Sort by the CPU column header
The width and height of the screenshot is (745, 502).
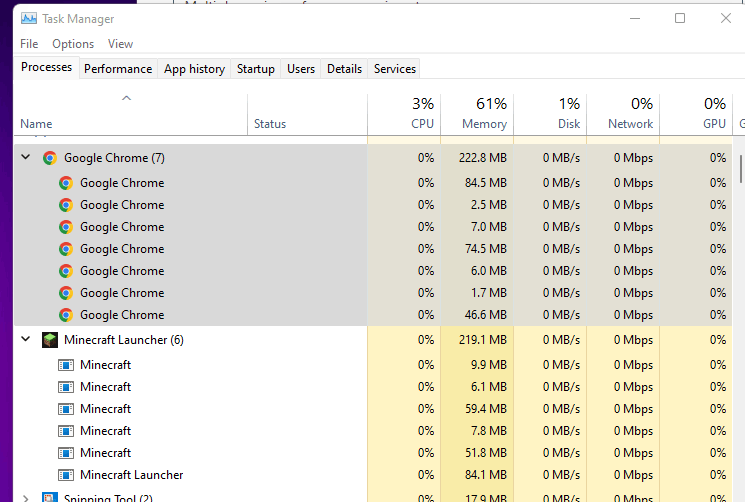point(404,114)
